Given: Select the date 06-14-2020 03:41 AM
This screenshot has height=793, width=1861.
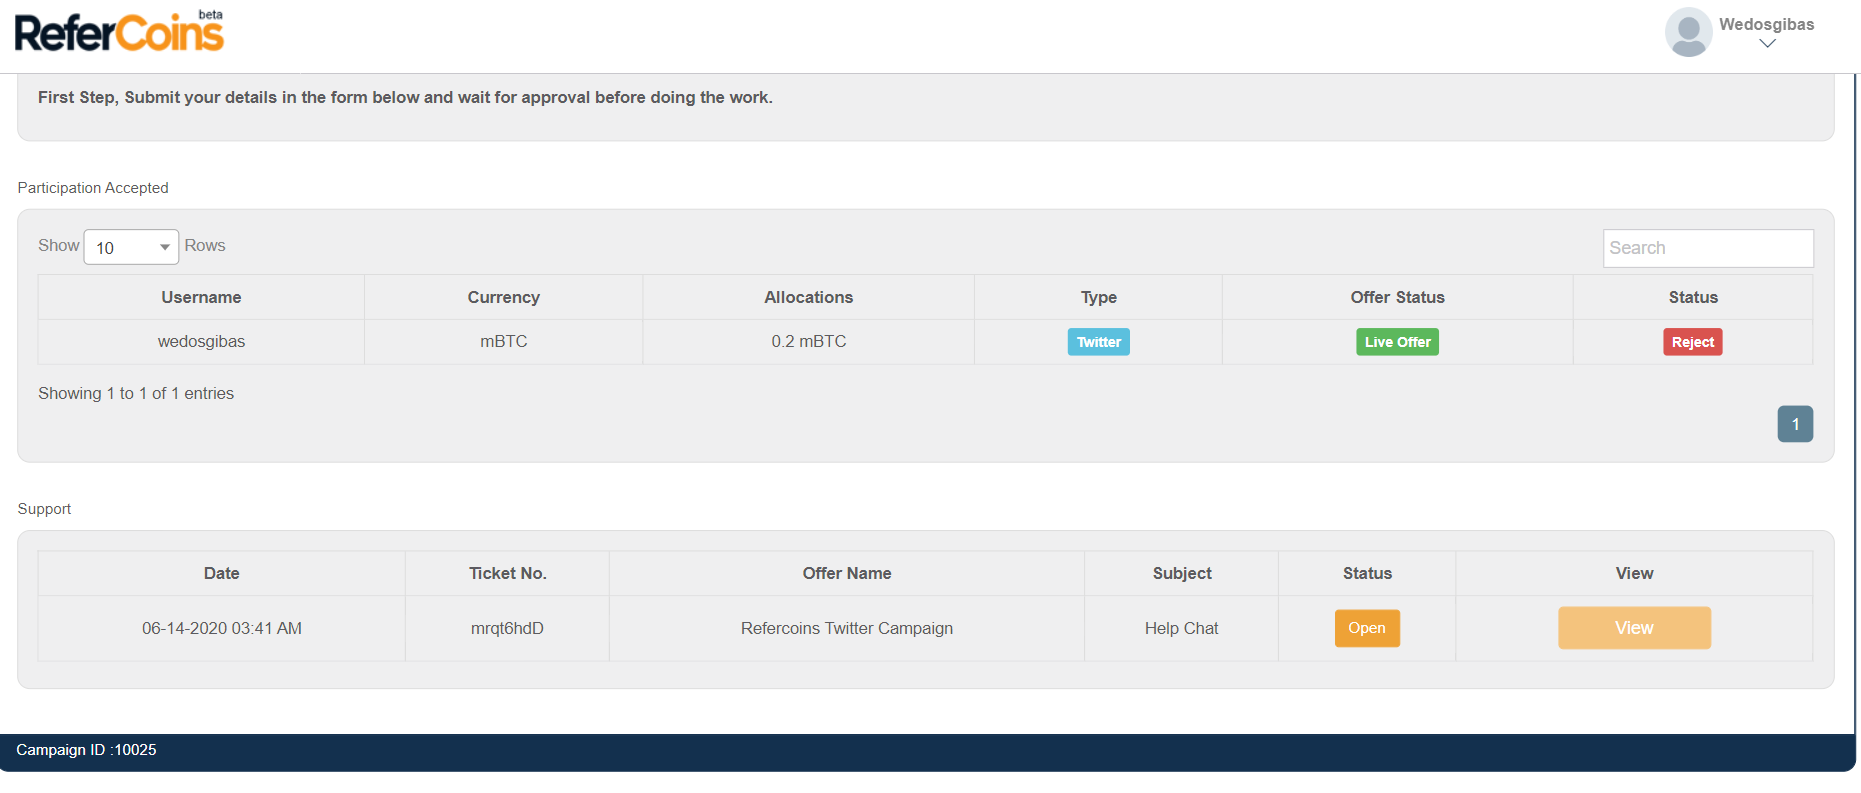Looking at the screenshot, I should [x=222, y=628].
